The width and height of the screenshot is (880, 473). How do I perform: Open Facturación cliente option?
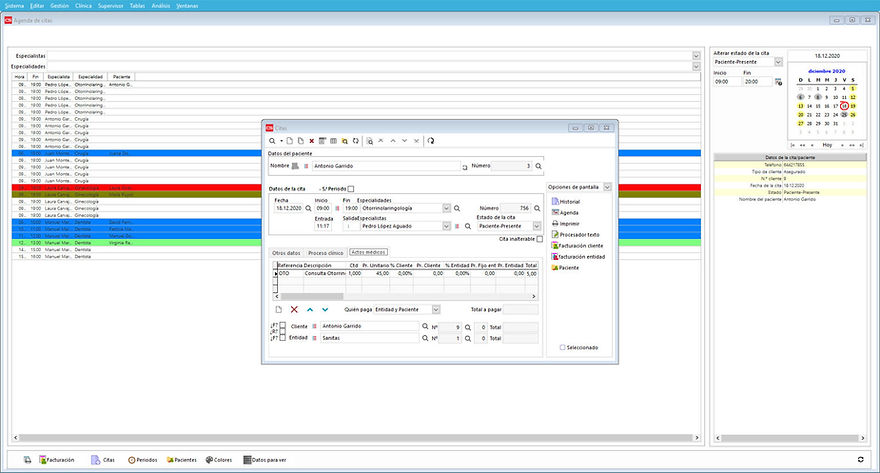click(577, 246)
